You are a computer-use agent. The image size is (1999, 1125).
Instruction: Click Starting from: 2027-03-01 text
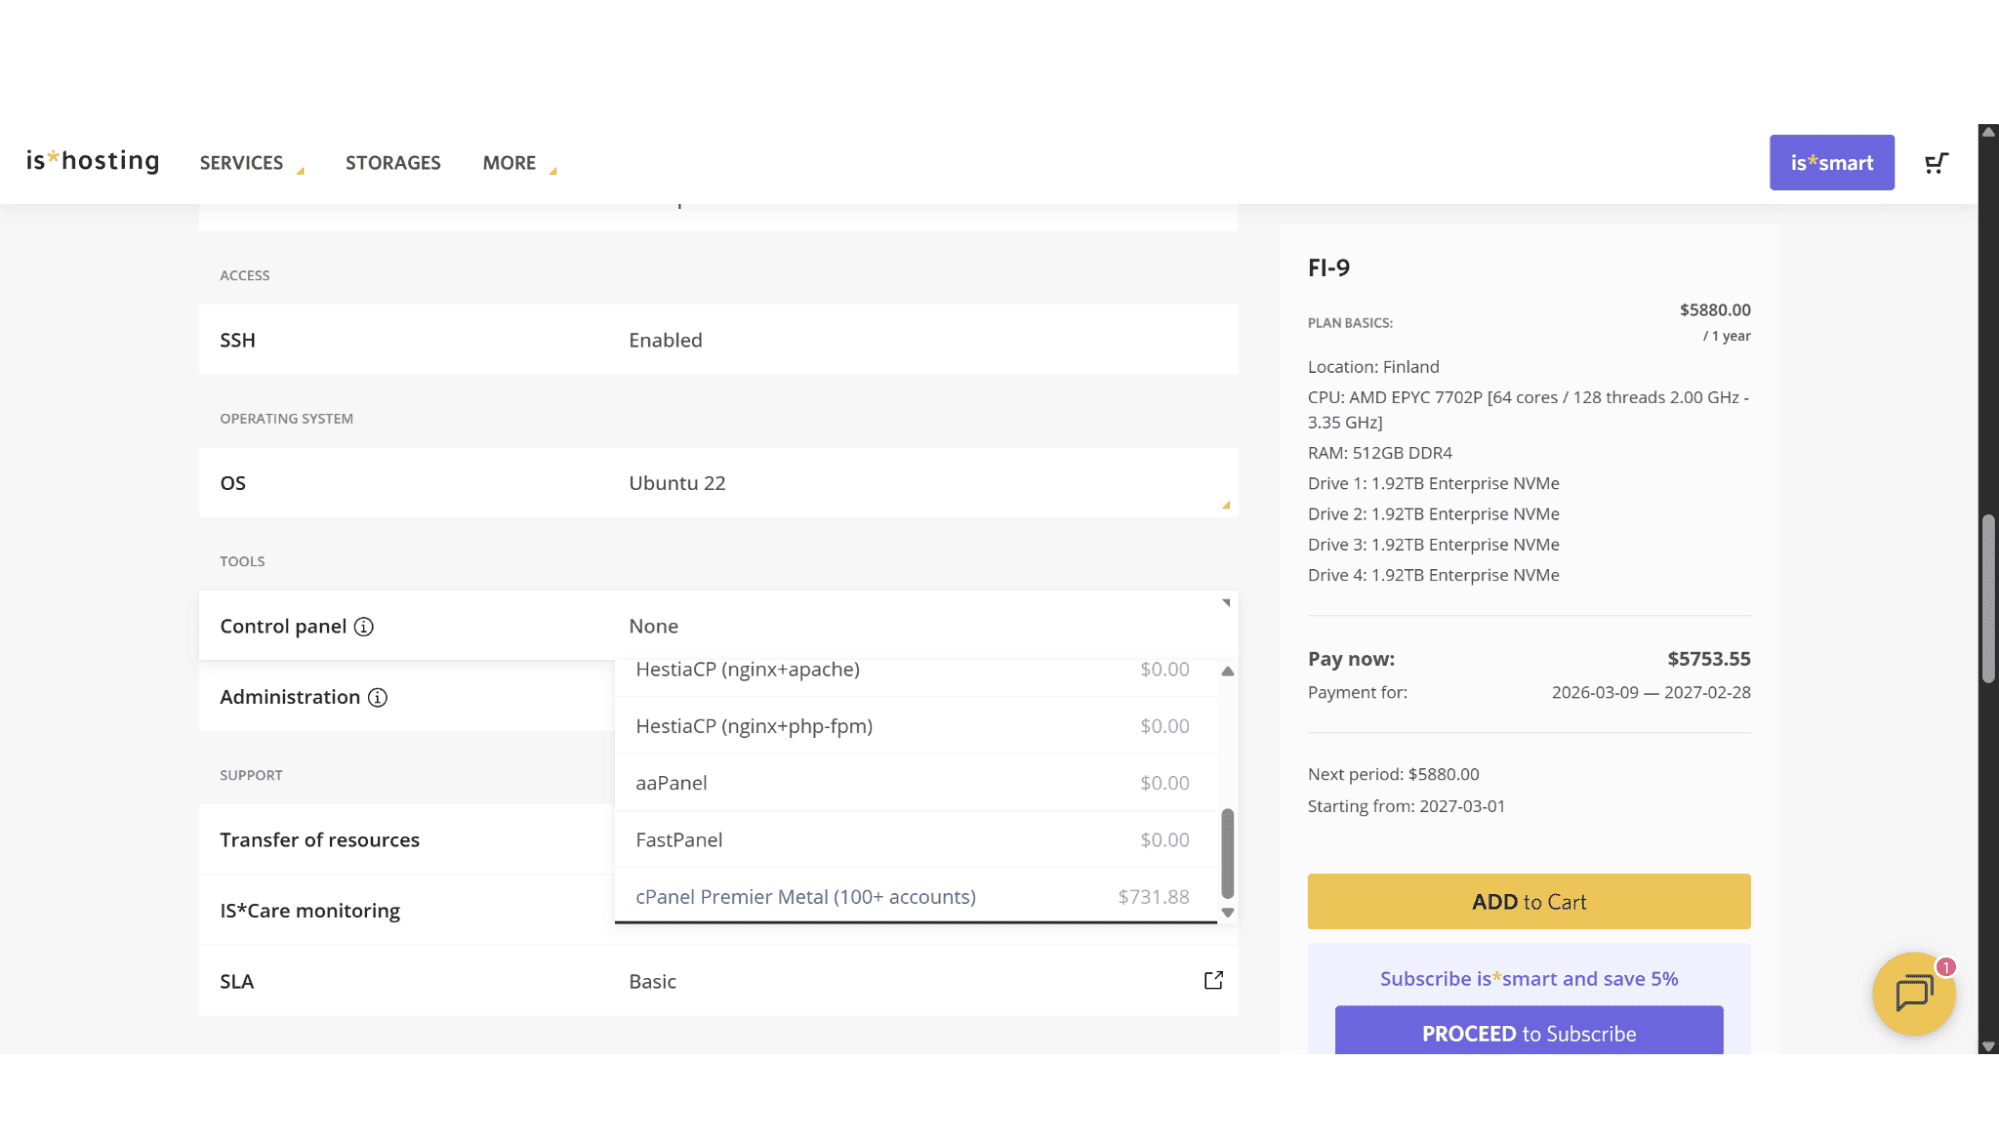(x=1405, y=806)
